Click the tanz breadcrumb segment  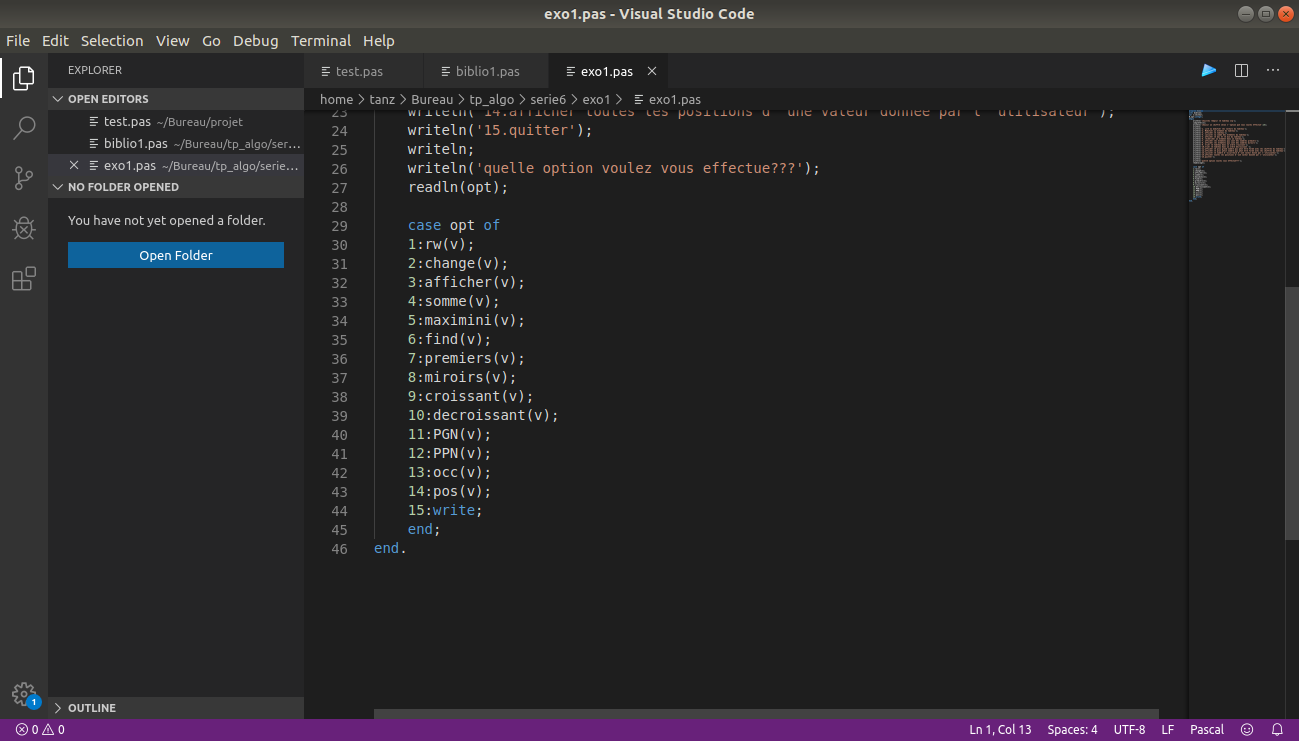(382, 99)
